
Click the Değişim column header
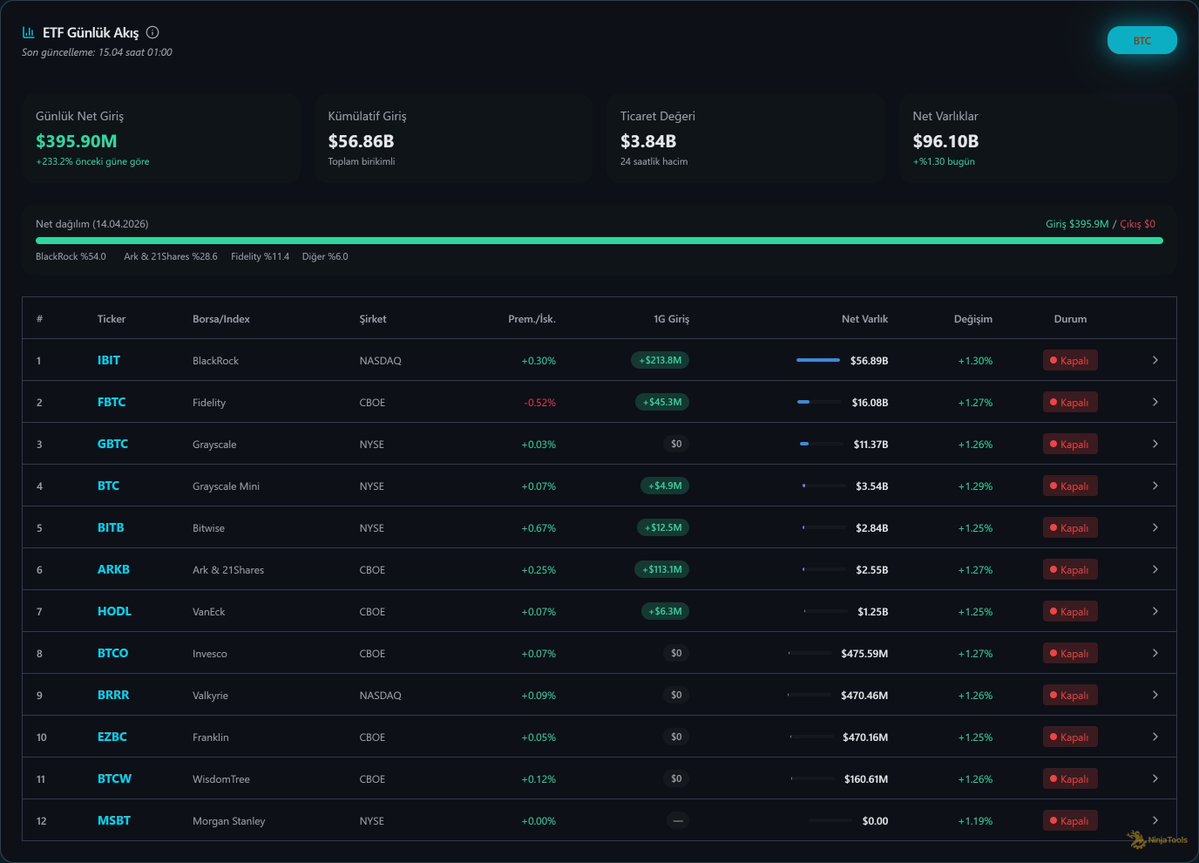(x=972, y=319)
